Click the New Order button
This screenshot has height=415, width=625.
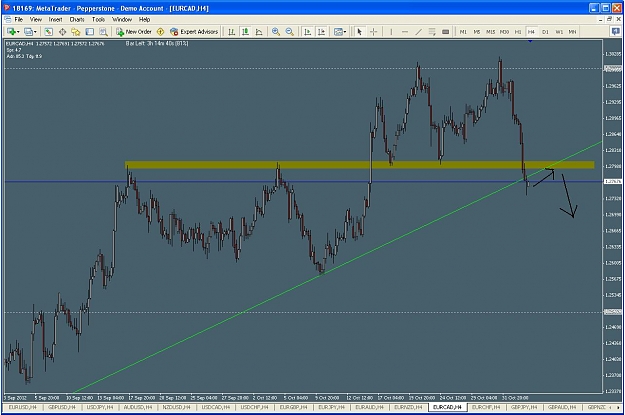click(134, 31)
